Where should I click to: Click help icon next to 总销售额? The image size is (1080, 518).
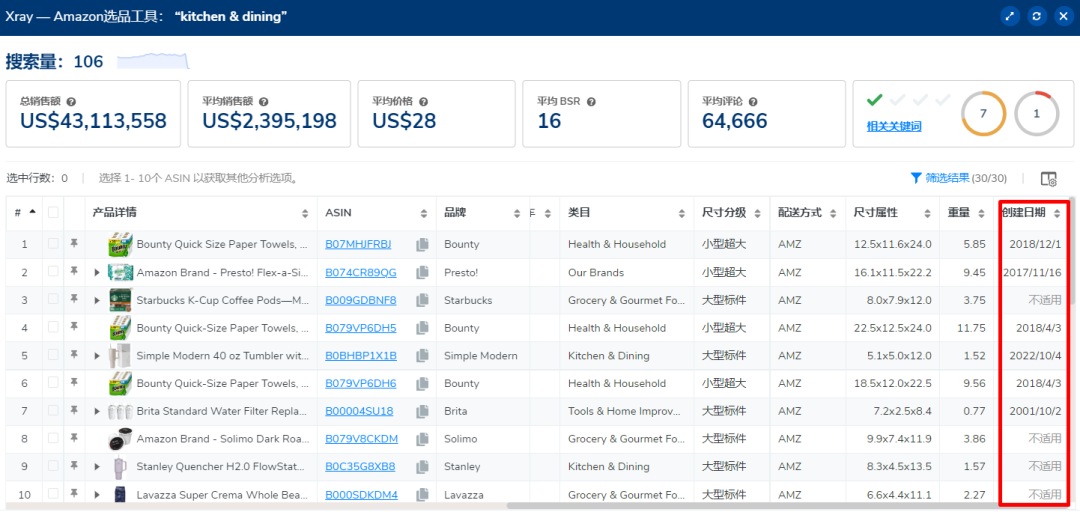[71, 101]
